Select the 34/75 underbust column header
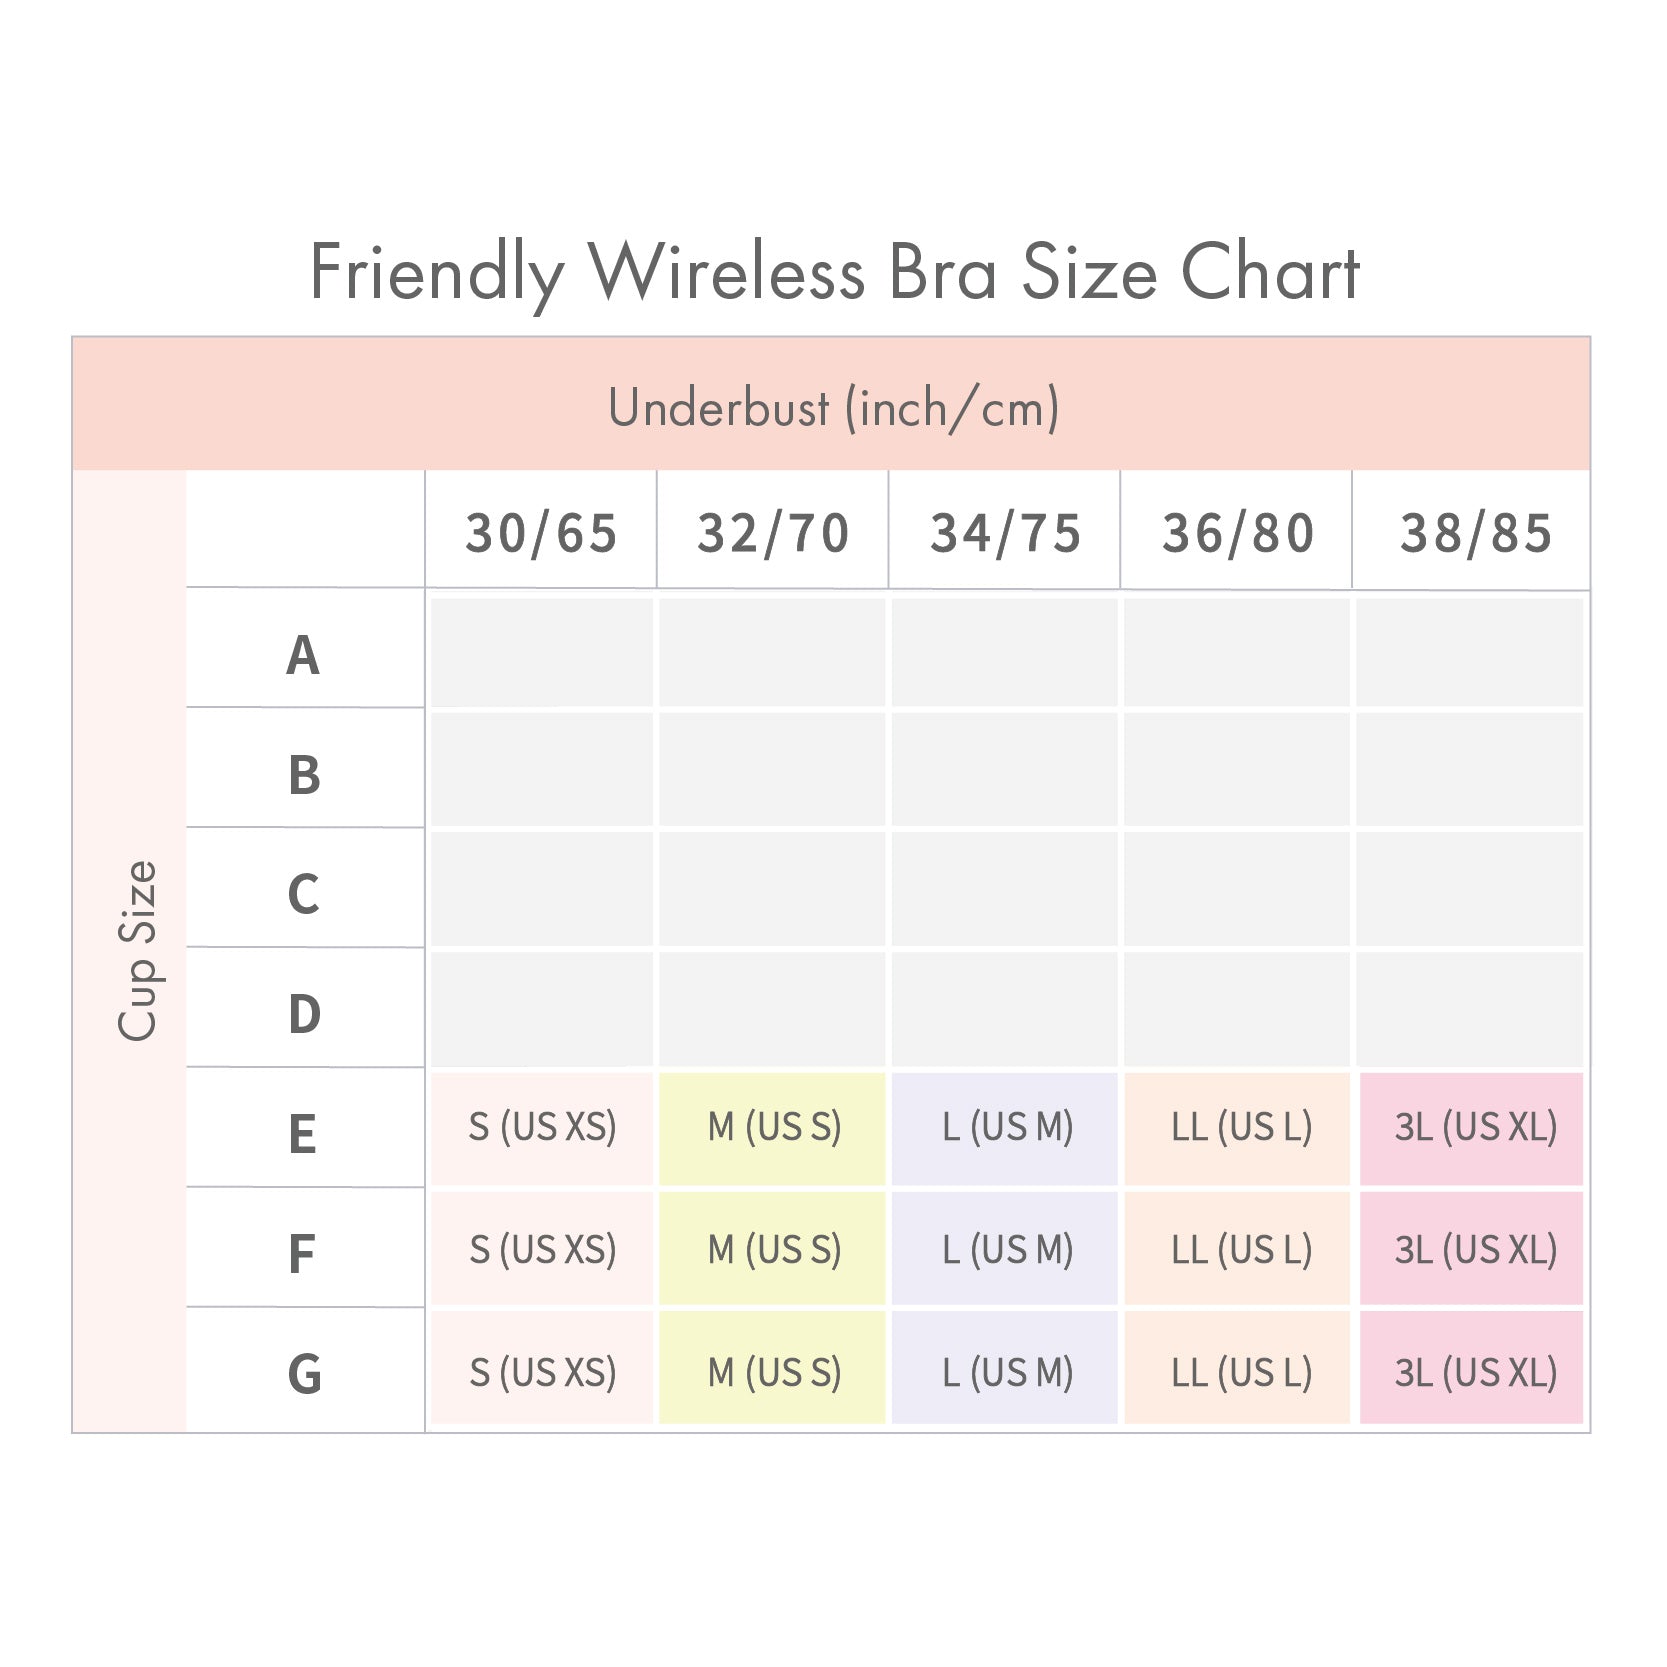Screen dimensions: 1667x1667 (x=1005, y=532)
